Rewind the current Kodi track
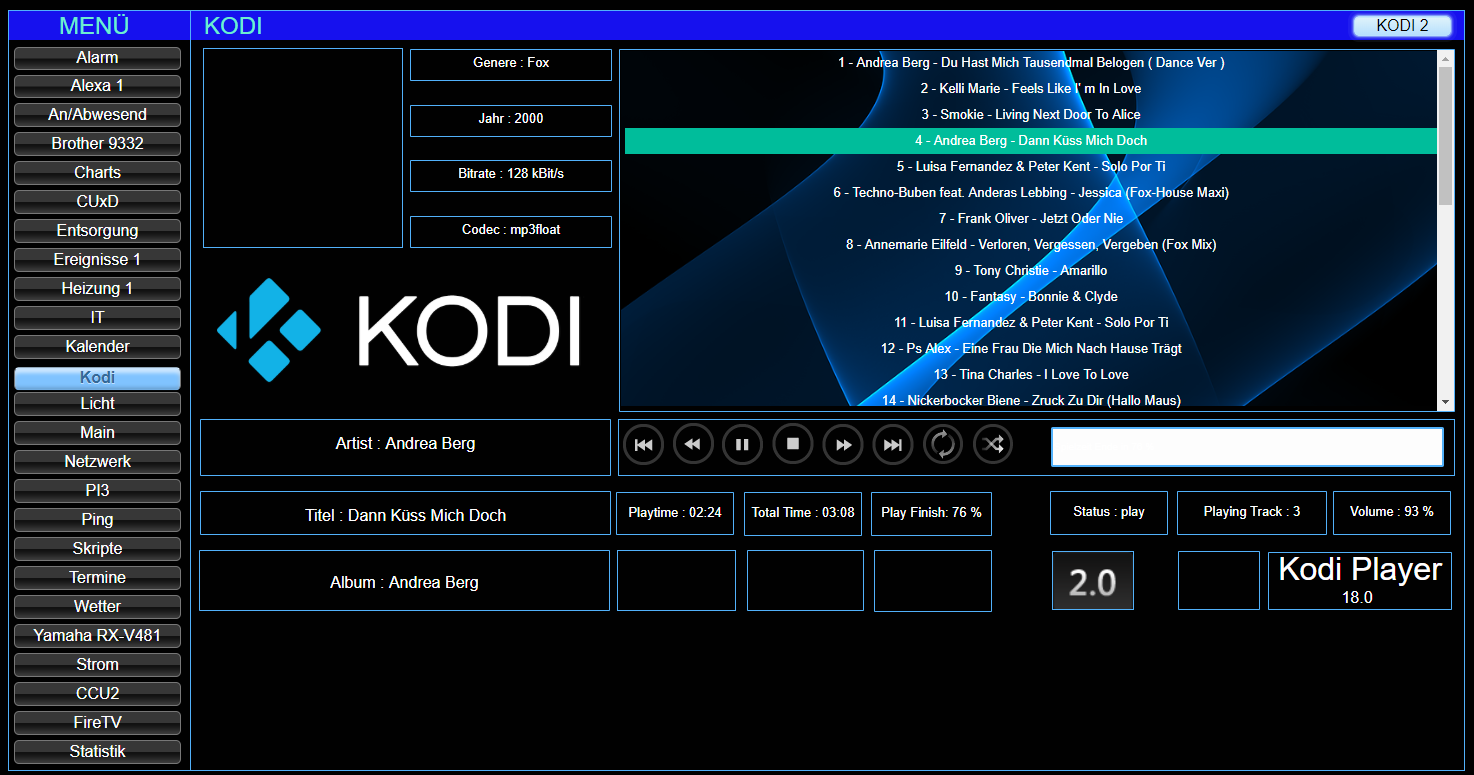1474x775 pixels. [x=693, y=444]
